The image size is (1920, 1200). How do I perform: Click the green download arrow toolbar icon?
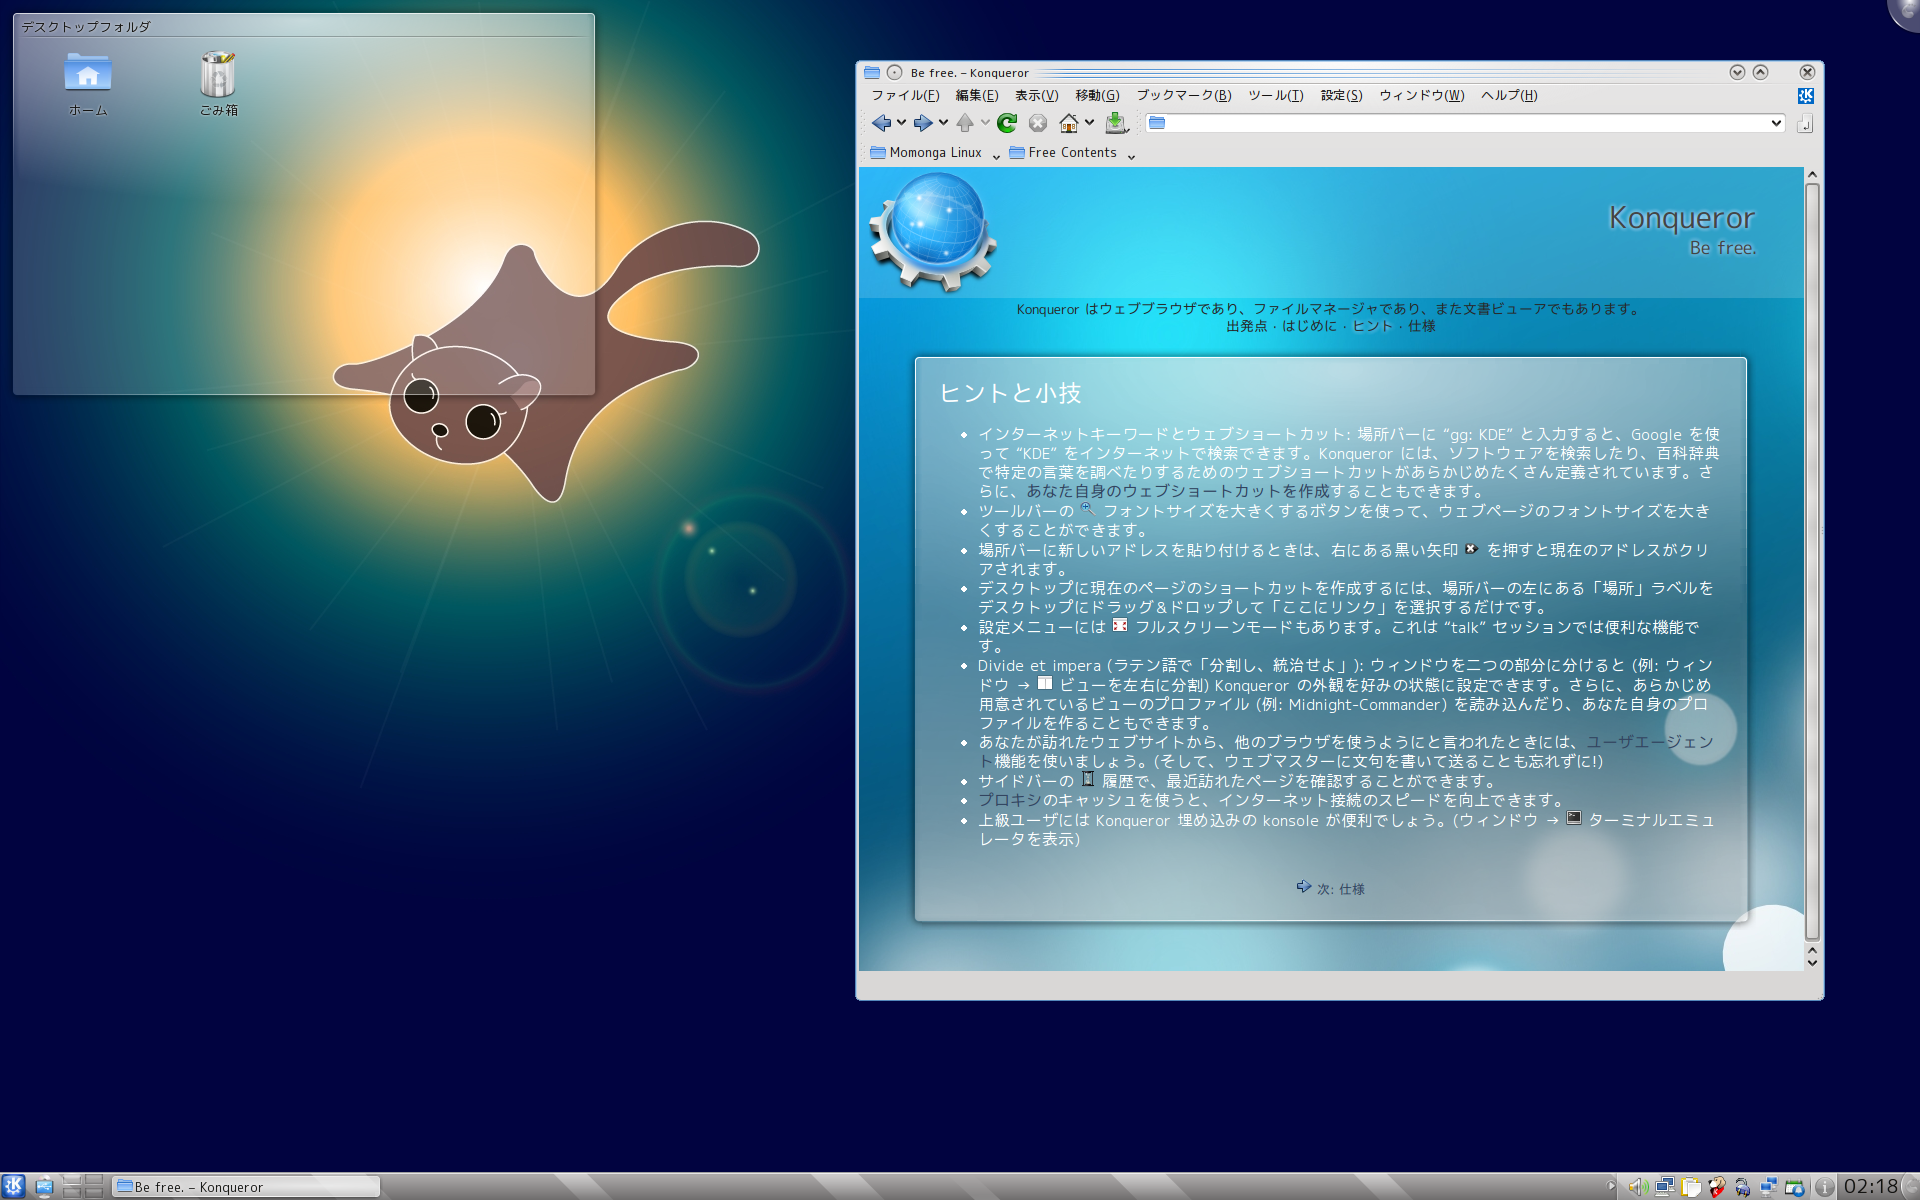click(1116, 123)
